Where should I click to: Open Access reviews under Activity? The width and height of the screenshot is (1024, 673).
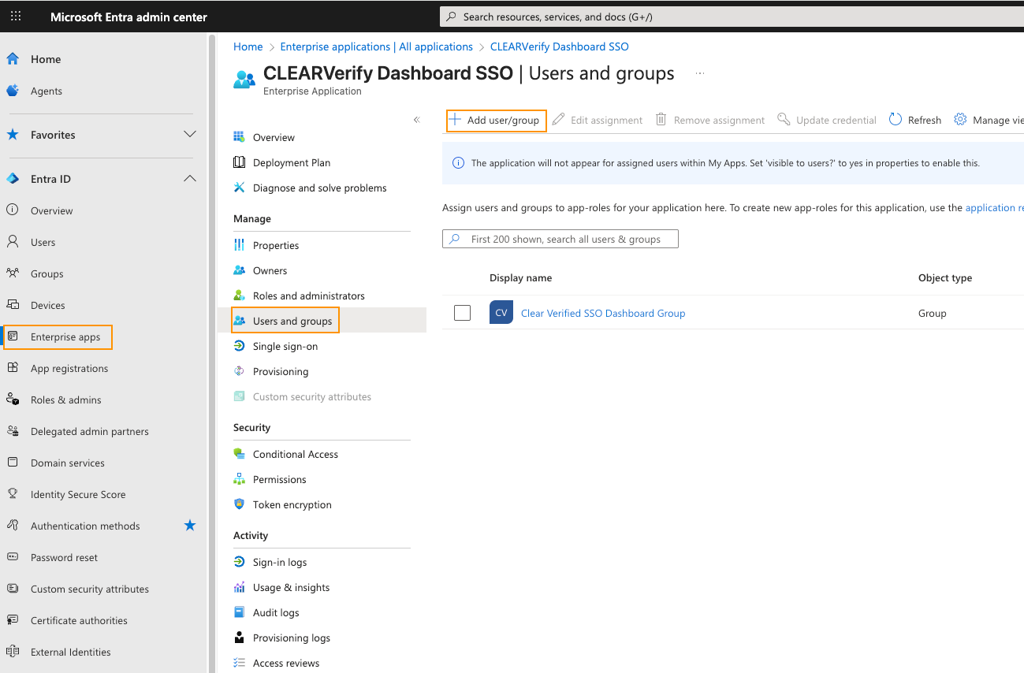pyautogui.click(x=286, y=663)
